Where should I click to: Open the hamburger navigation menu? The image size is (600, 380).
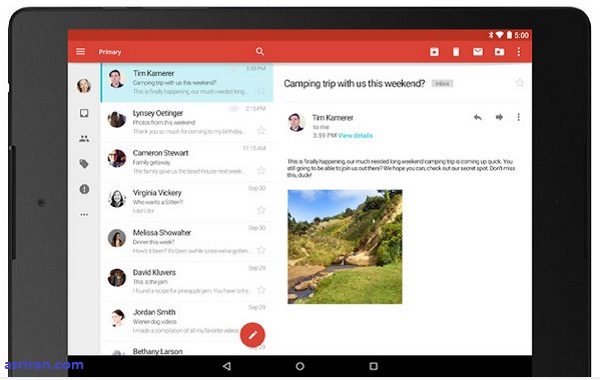(x=80, y=51)
